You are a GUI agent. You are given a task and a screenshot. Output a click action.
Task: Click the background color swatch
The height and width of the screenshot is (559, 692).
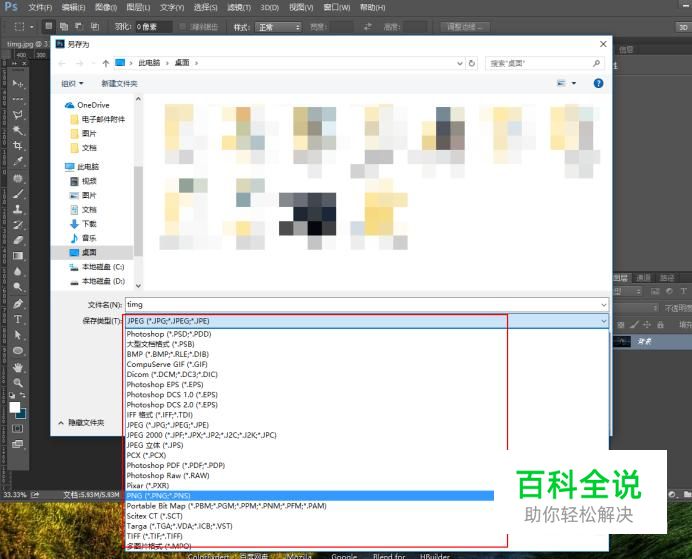(x=22, y=414)
